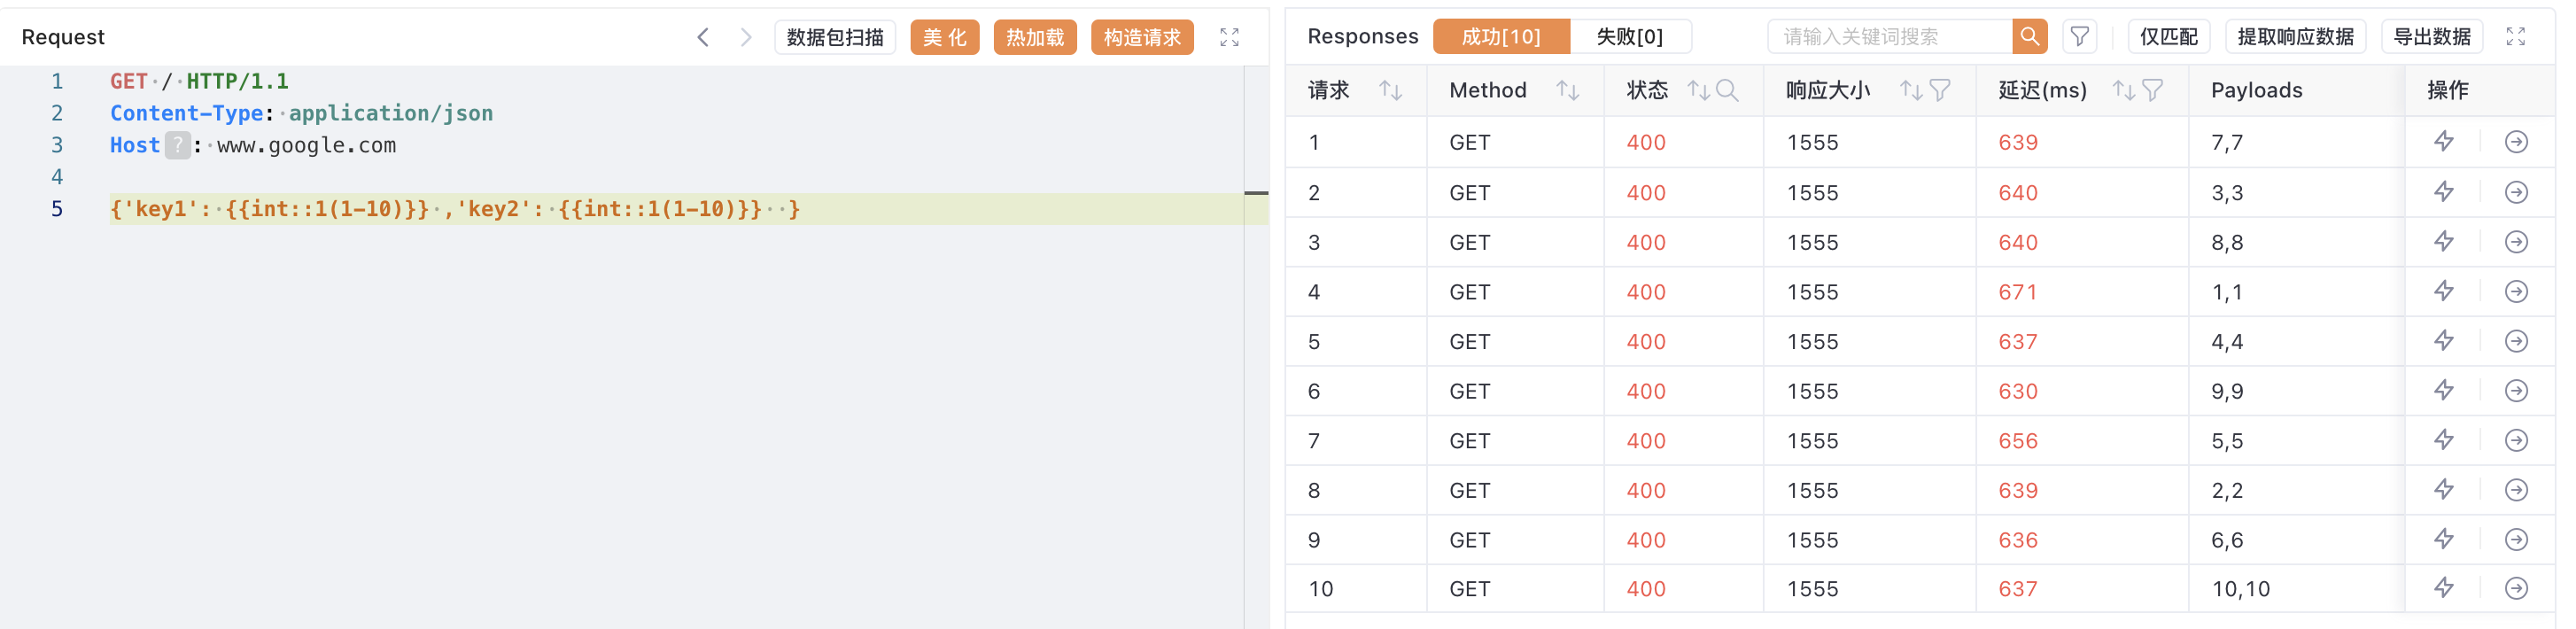Sort the table by Method column
This screenshot has width=2576, height=629.
click(x=1567, y=91)
